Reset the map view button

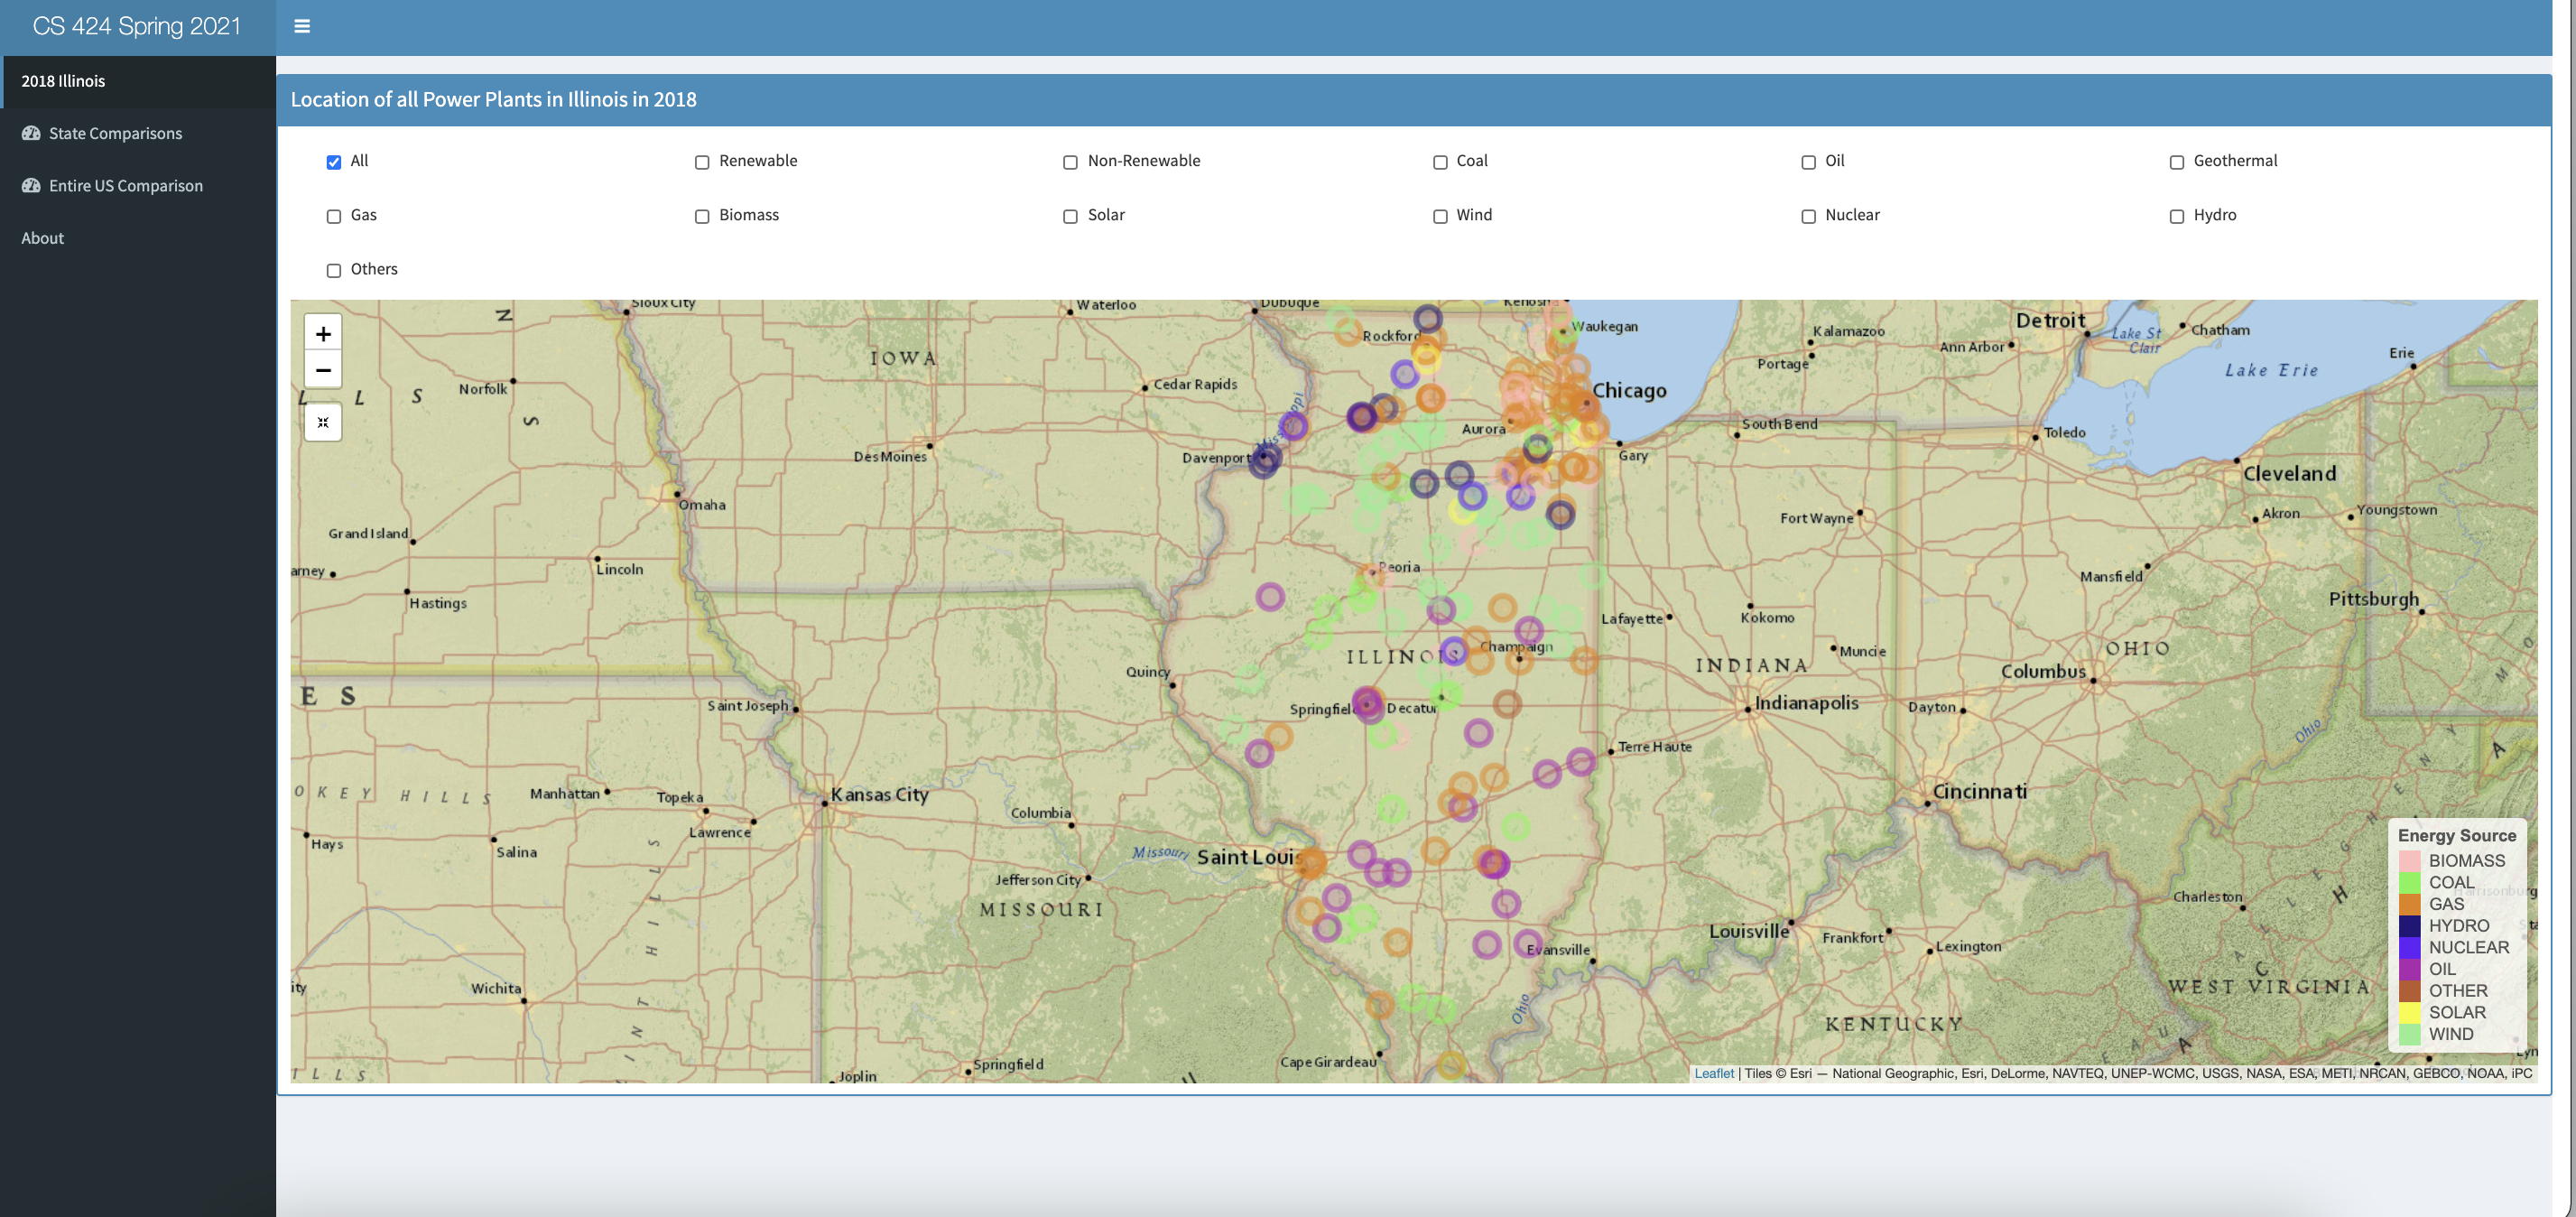323,422
